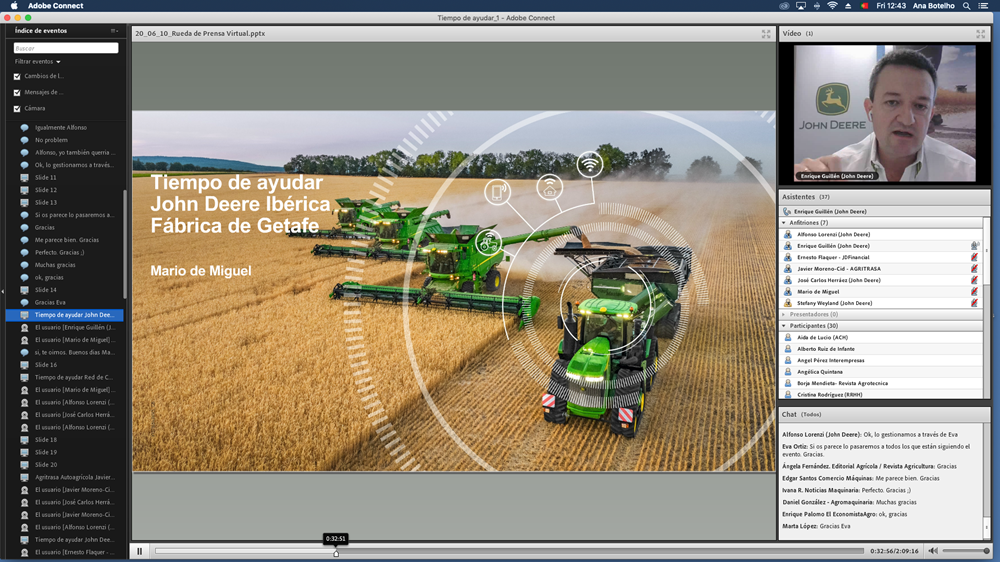Jump to the Slide 12 event
This screenshot has width=1000, height=562.
point(46,190)
